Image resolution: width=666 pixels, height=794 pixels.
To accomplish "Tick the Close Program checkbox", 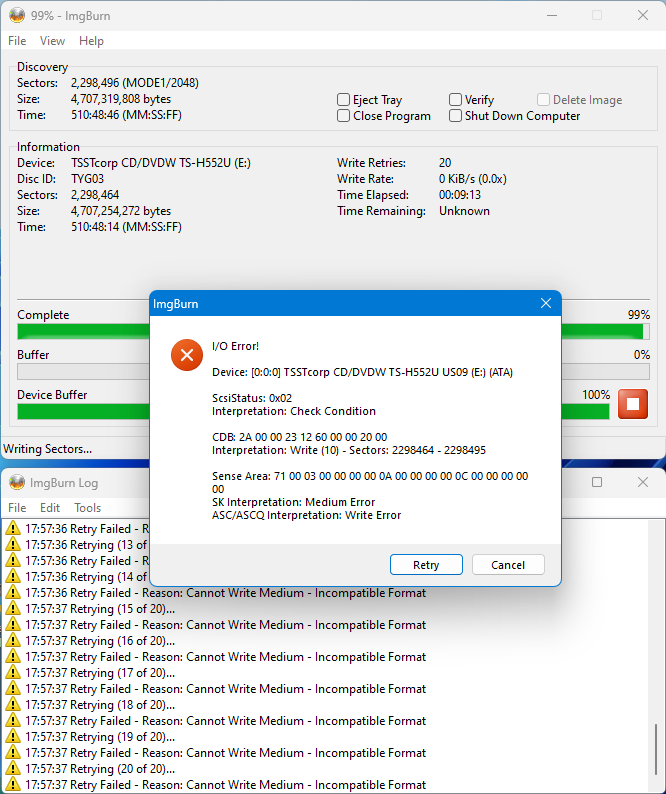I will (x=343, y=116).
